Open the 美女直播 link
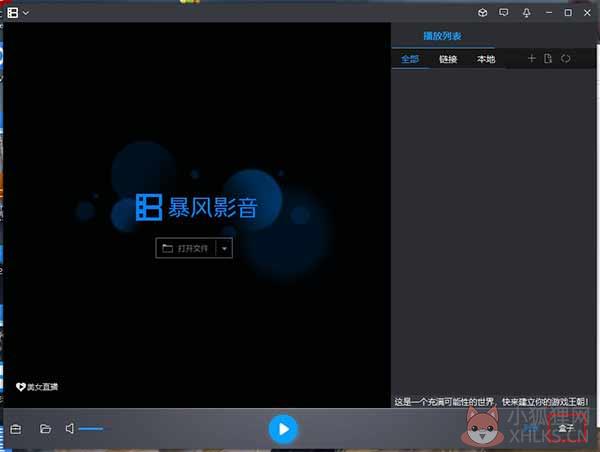Viewport: 600px width, 452px height. pyautogui.click(x=37, y=387)
